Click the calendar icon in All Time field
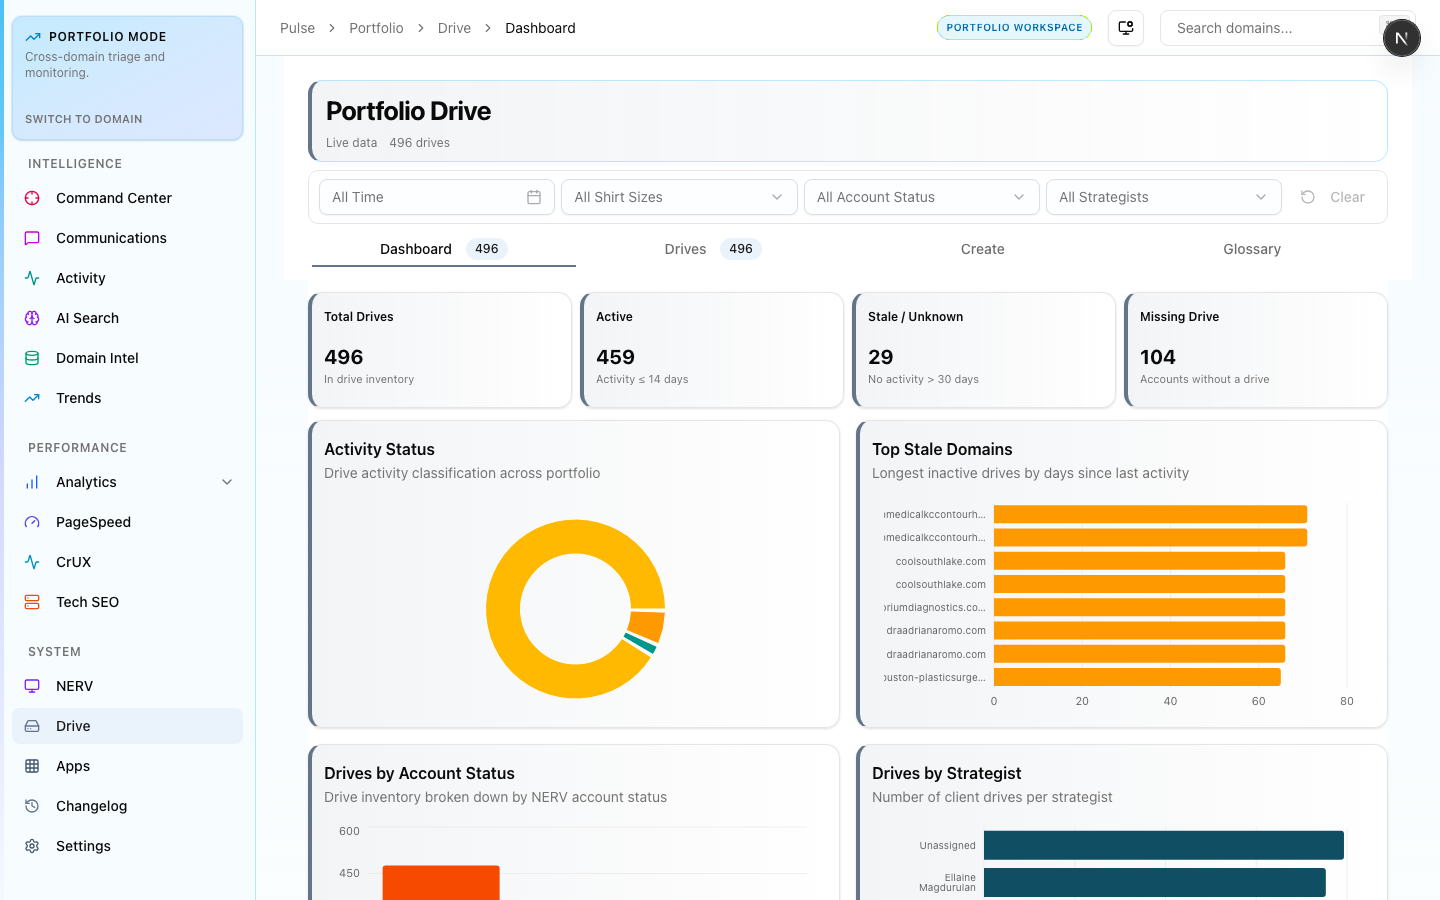Screen dimensions: 1440x900 (534, 197)
